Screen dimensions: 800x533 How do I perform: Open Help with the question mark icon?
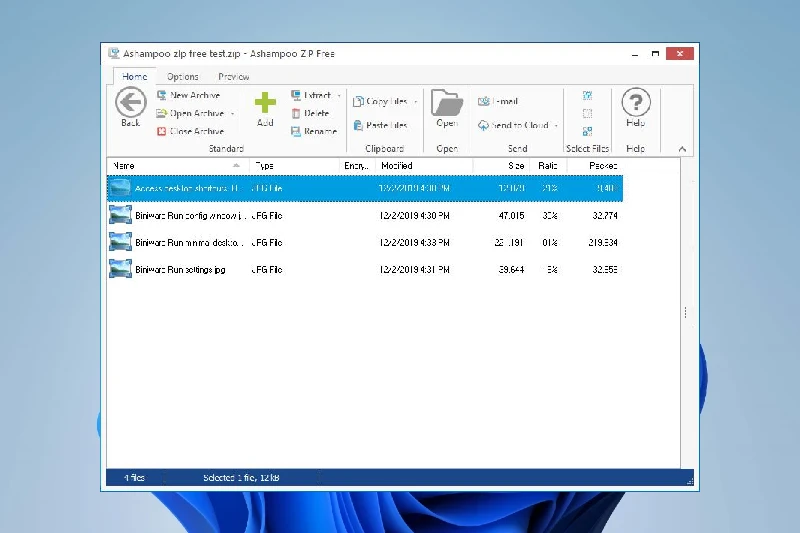636,103
